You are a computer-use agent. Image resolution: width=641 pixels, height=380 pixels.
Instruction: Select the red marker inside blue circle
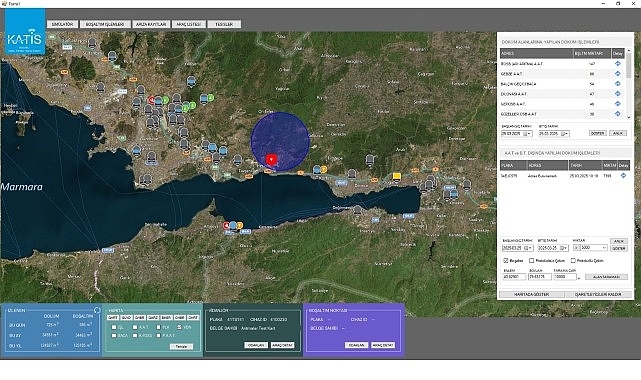pos(271,159)
